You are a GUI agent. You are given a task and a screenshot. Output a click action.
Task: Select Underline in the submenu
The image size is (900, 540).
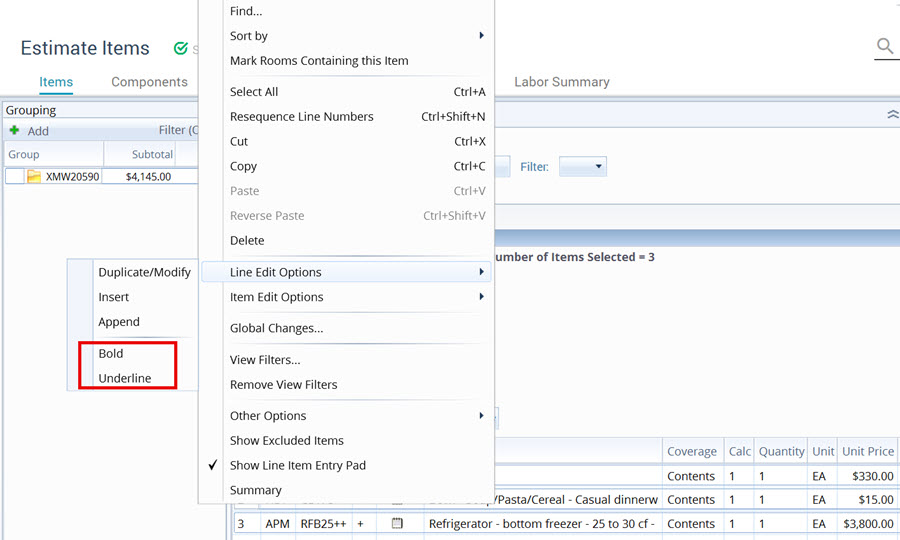pos(125,378)
